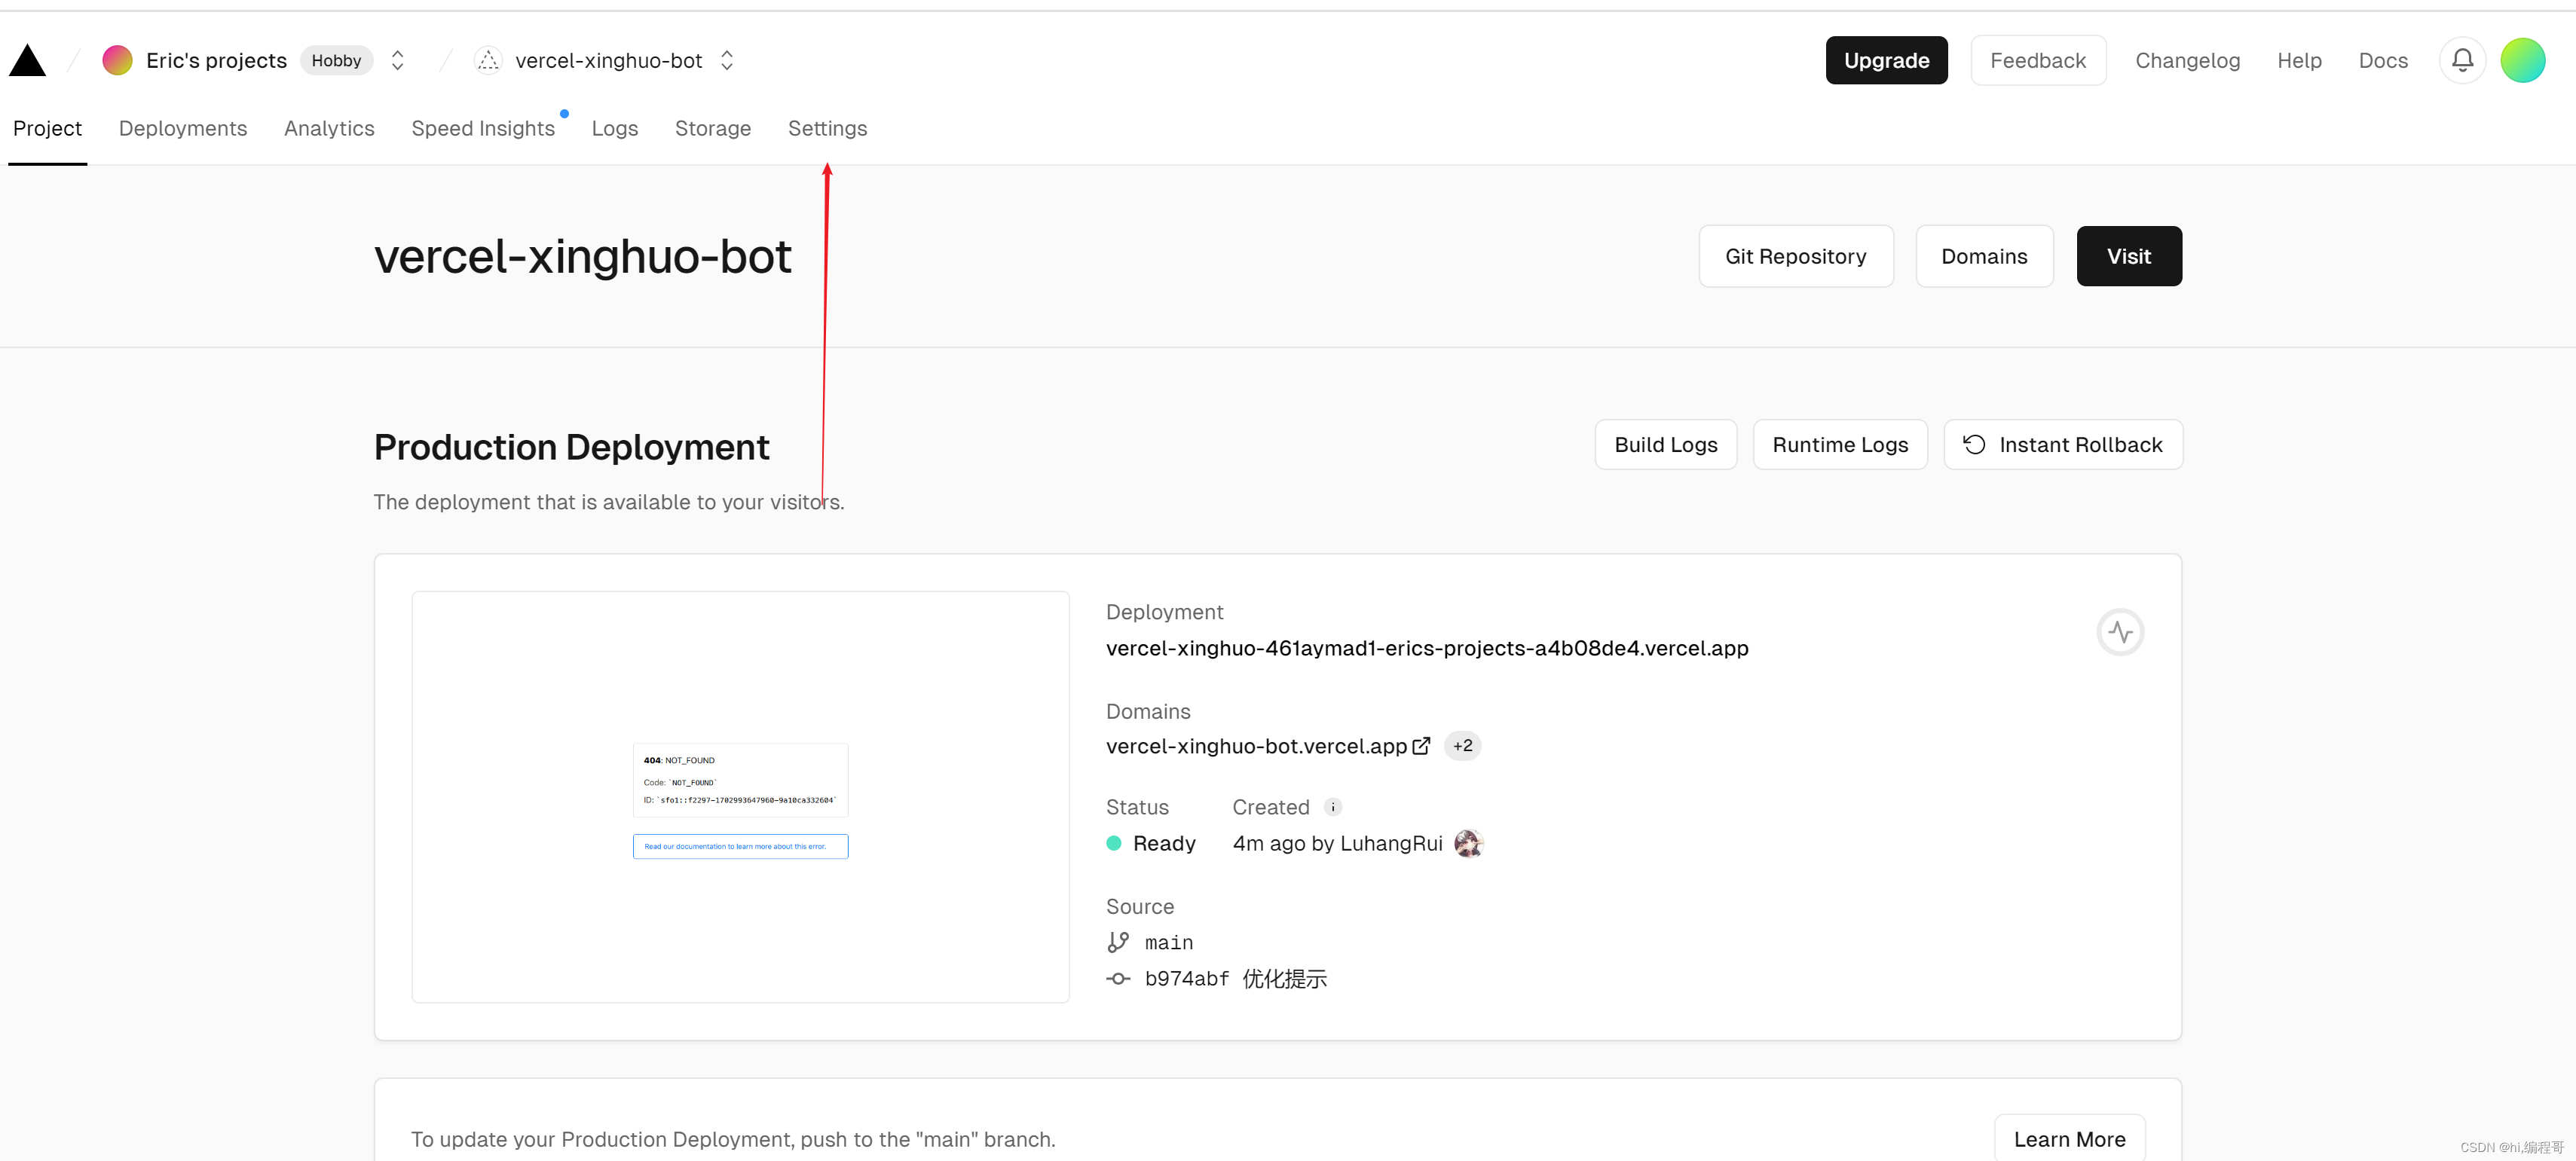
Task: Open Eric's projects team avatar
Action: click(117, 61)
